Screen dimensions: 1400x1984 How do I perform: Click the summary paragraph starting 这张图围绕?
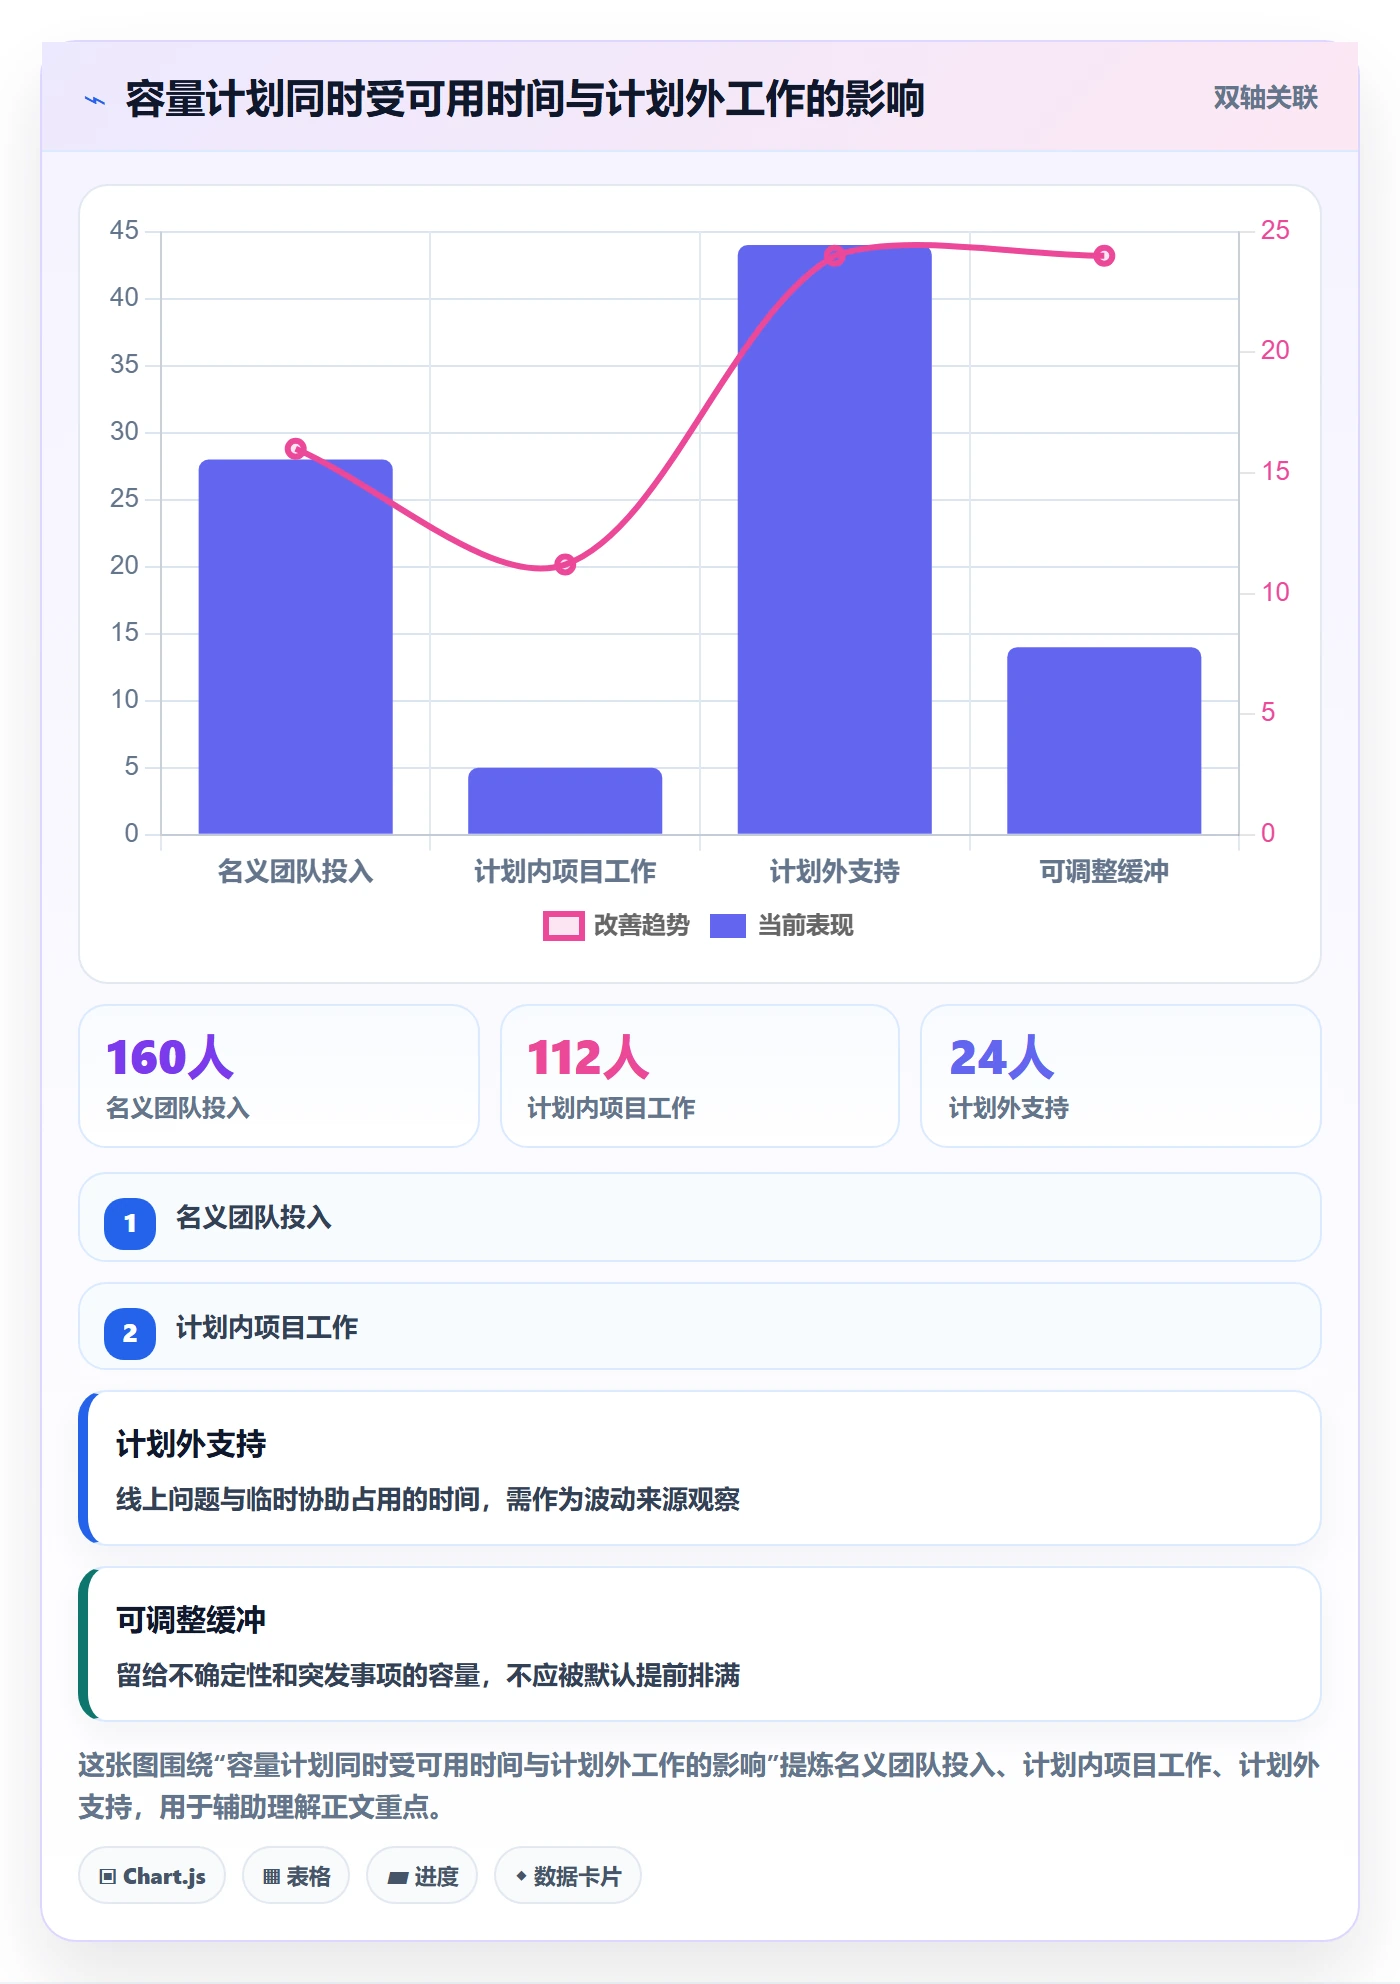point(700,1786)
